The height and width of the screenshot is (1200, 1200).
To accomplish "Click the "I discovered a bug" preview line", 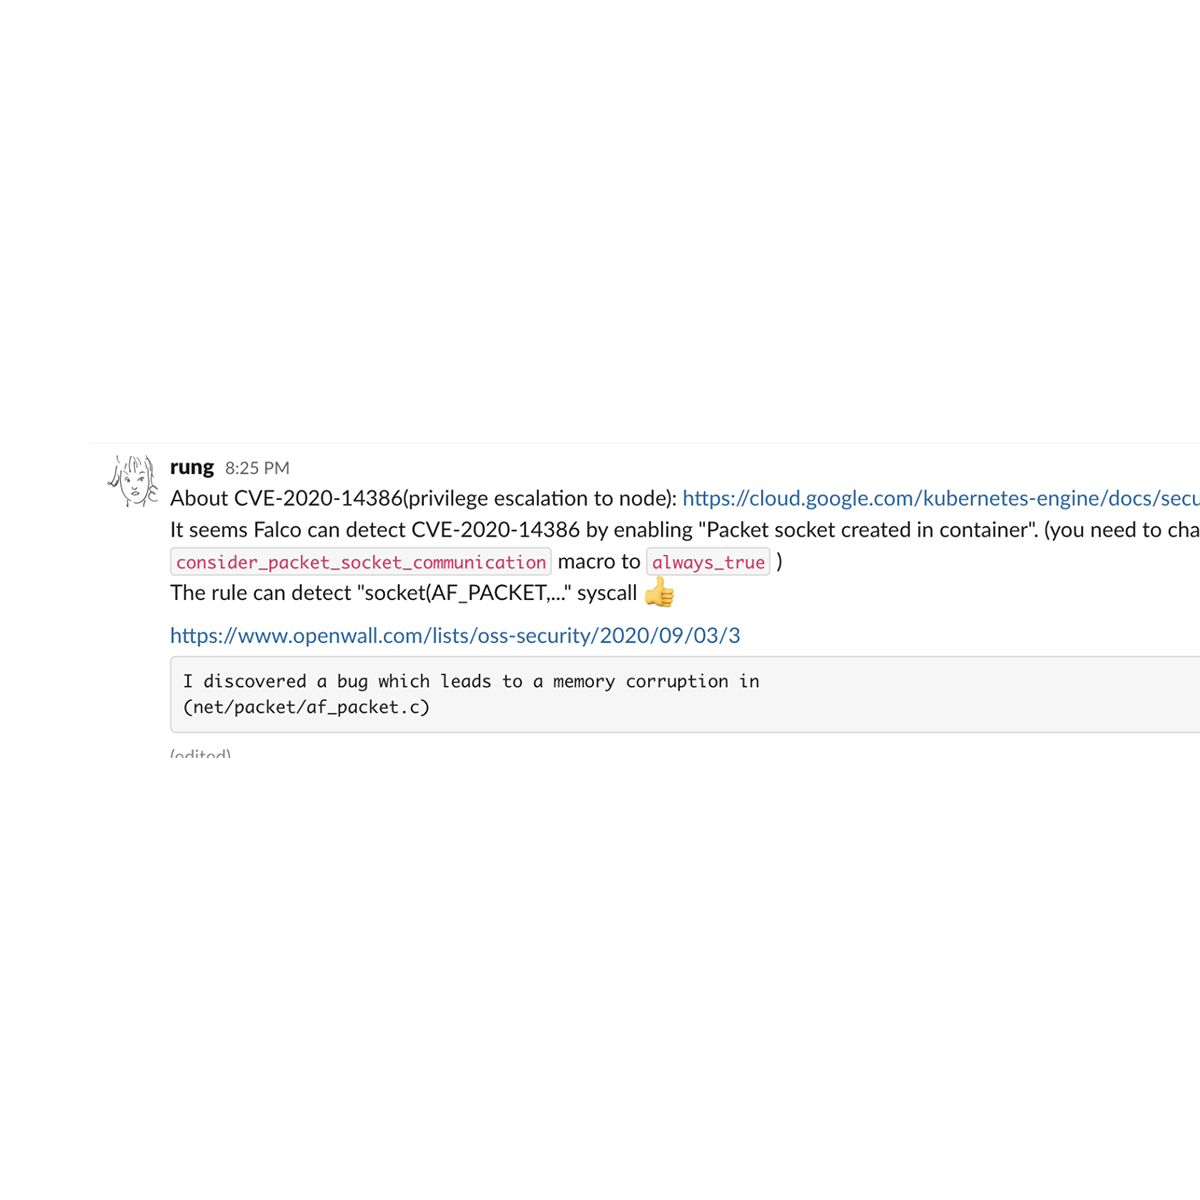I will click(x=471, y=681).
